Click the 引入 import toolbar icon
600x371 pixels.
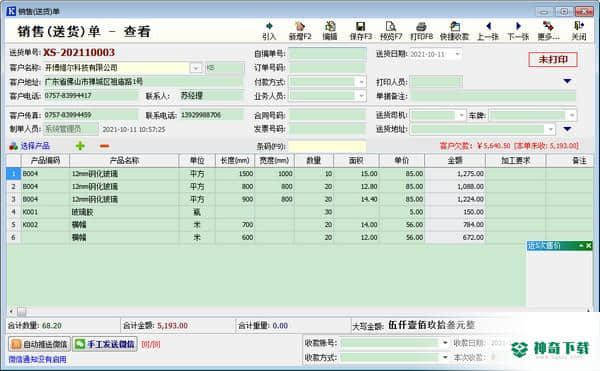269,31
